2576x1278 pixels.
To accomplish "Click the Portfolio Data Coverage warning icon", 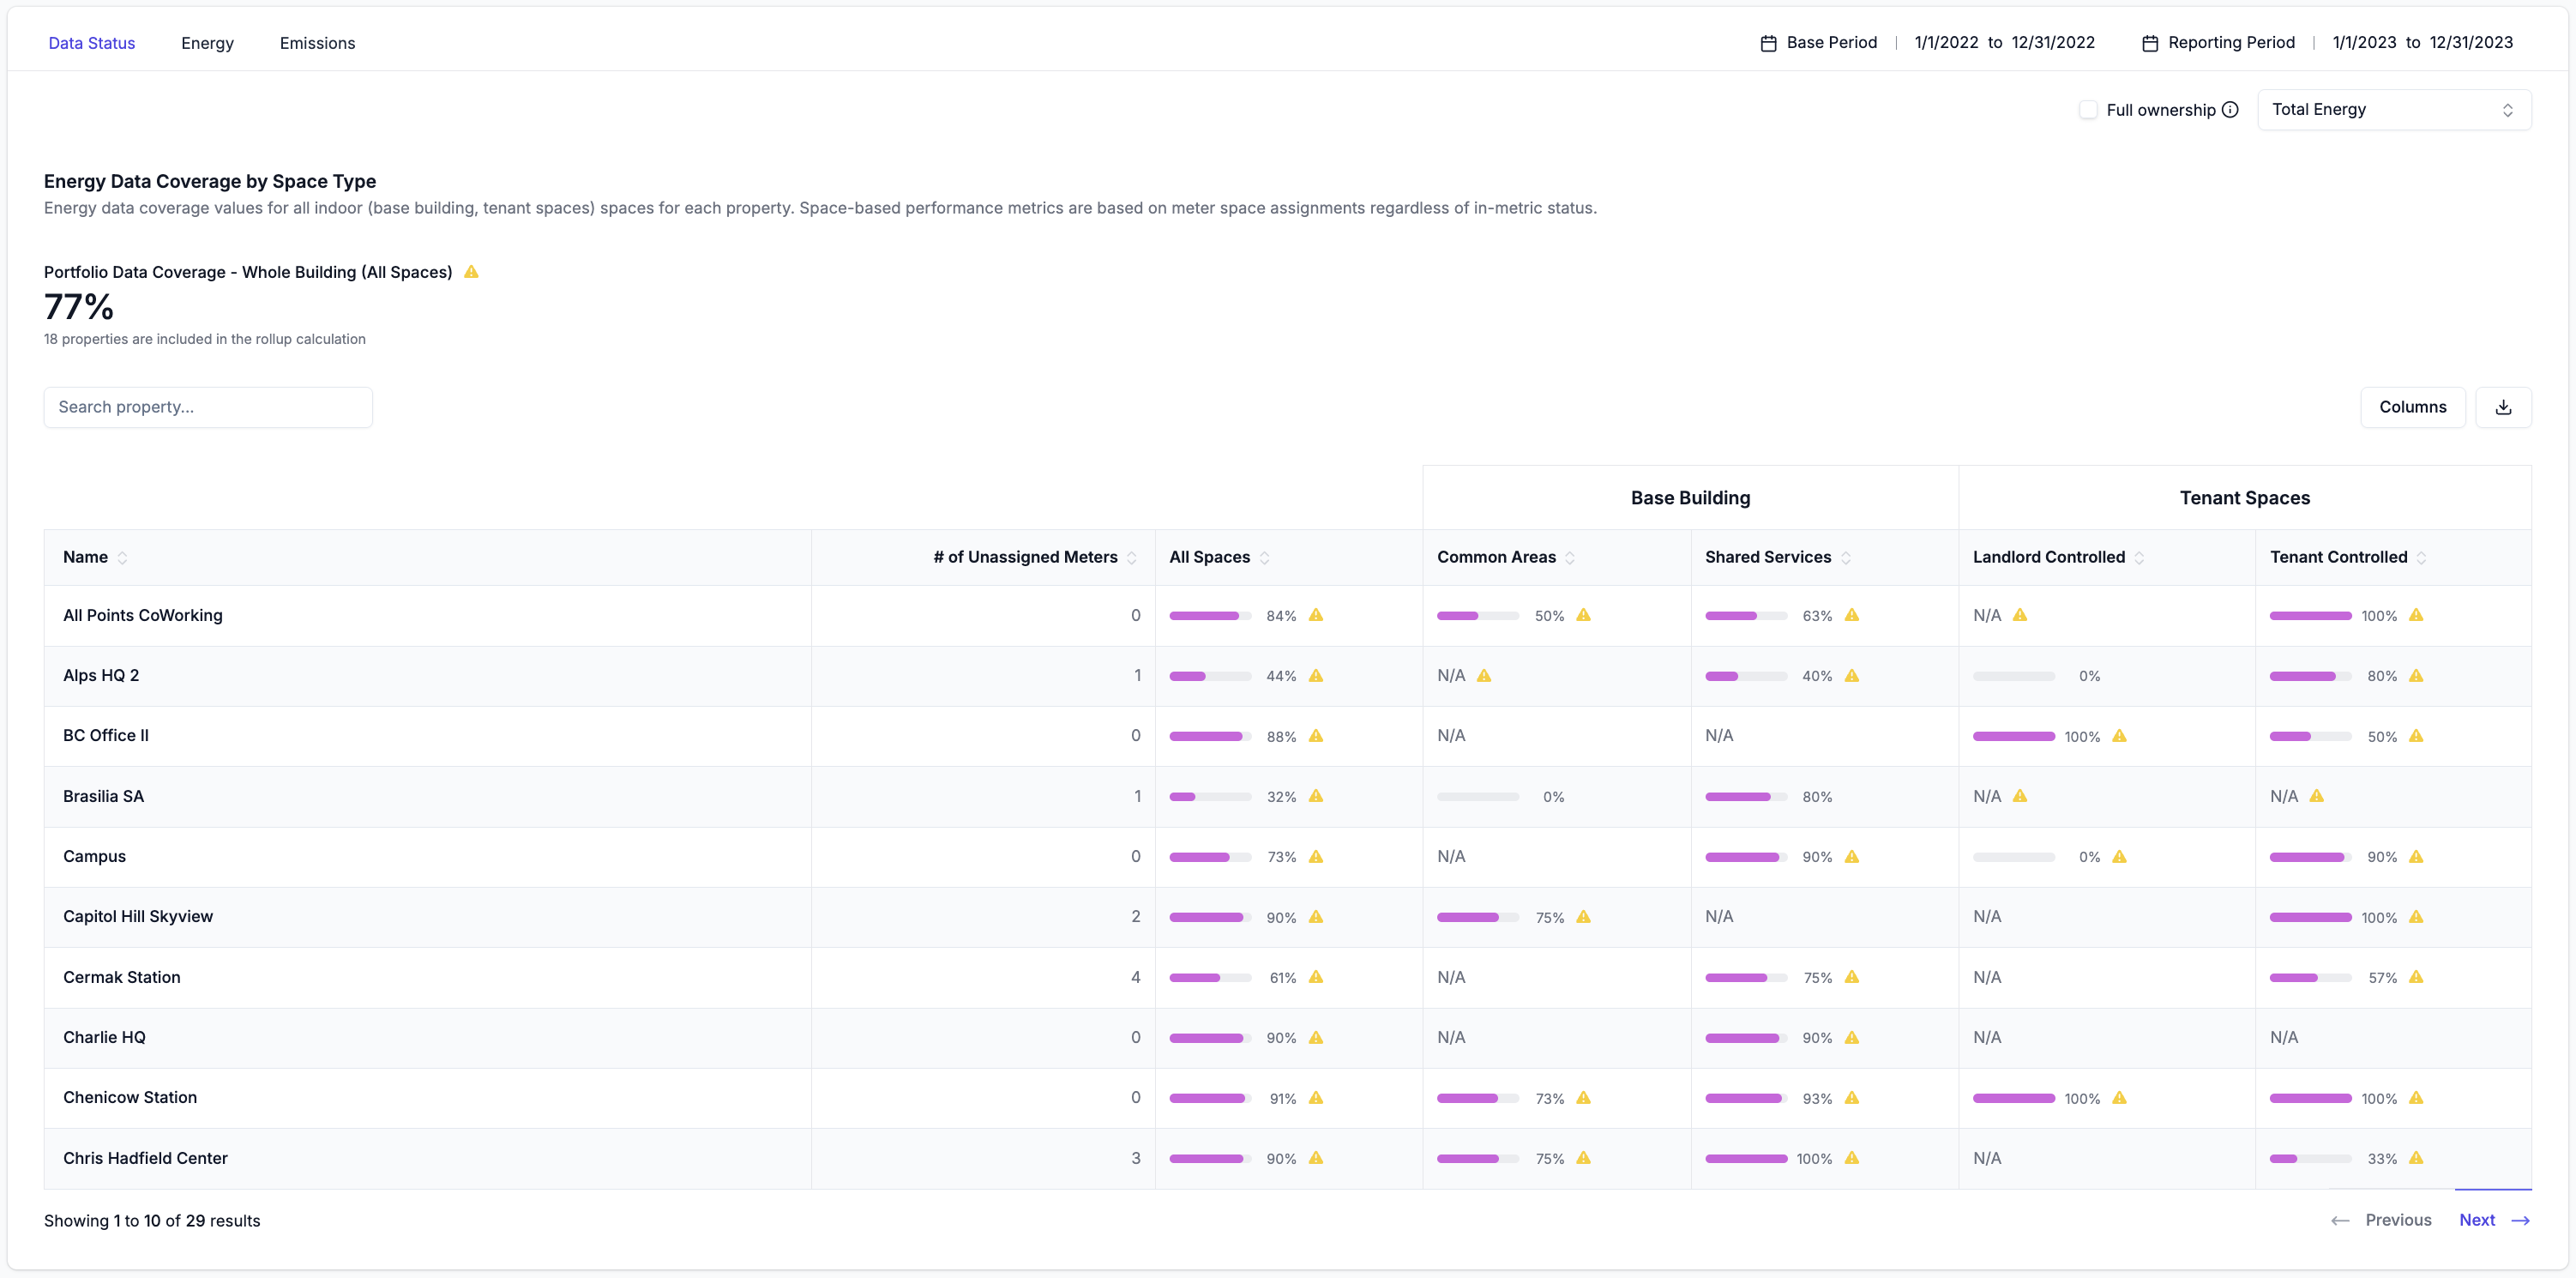I will [x=471, y=272].
